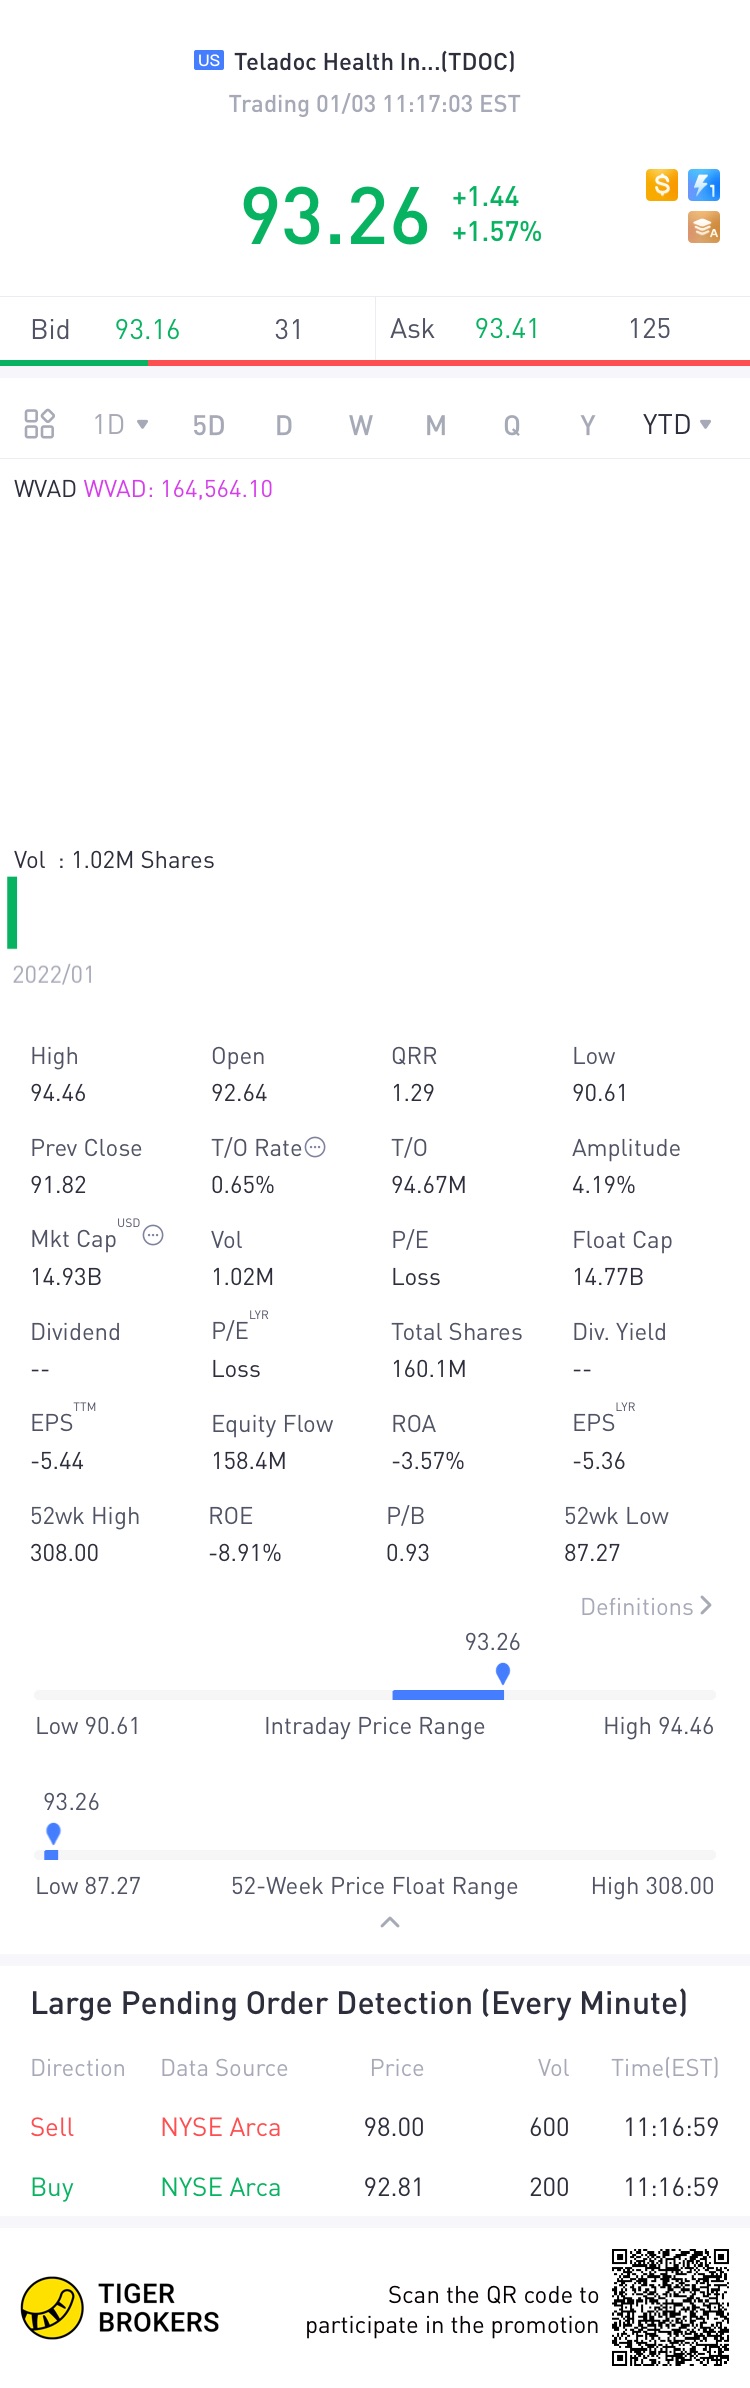Click the Tiger Brokers logo
750x2388 pixels.
click(x=52, y=2308)
